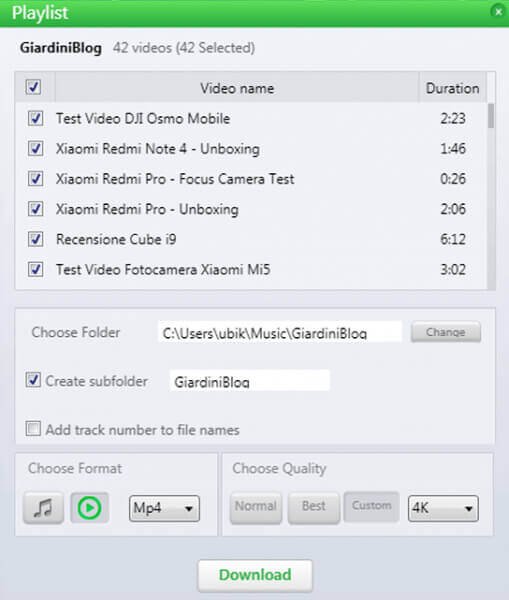This screenshot has width=509, height=600.
Task: Uncheck Test Video DJI Osmo Mobile
Action: coord(36,118)
